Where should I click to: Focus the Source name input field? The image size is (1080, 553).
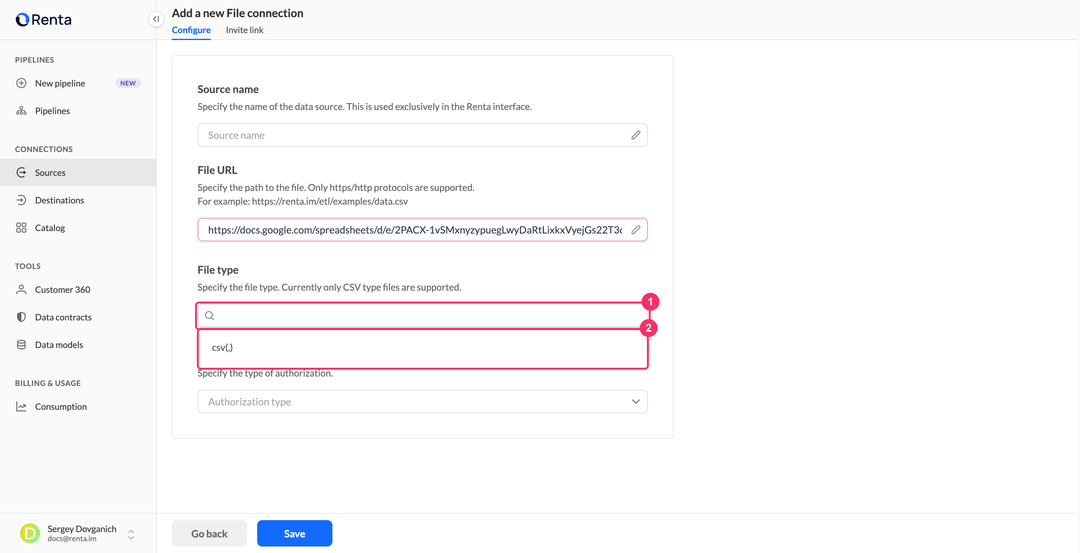[422, 135]
